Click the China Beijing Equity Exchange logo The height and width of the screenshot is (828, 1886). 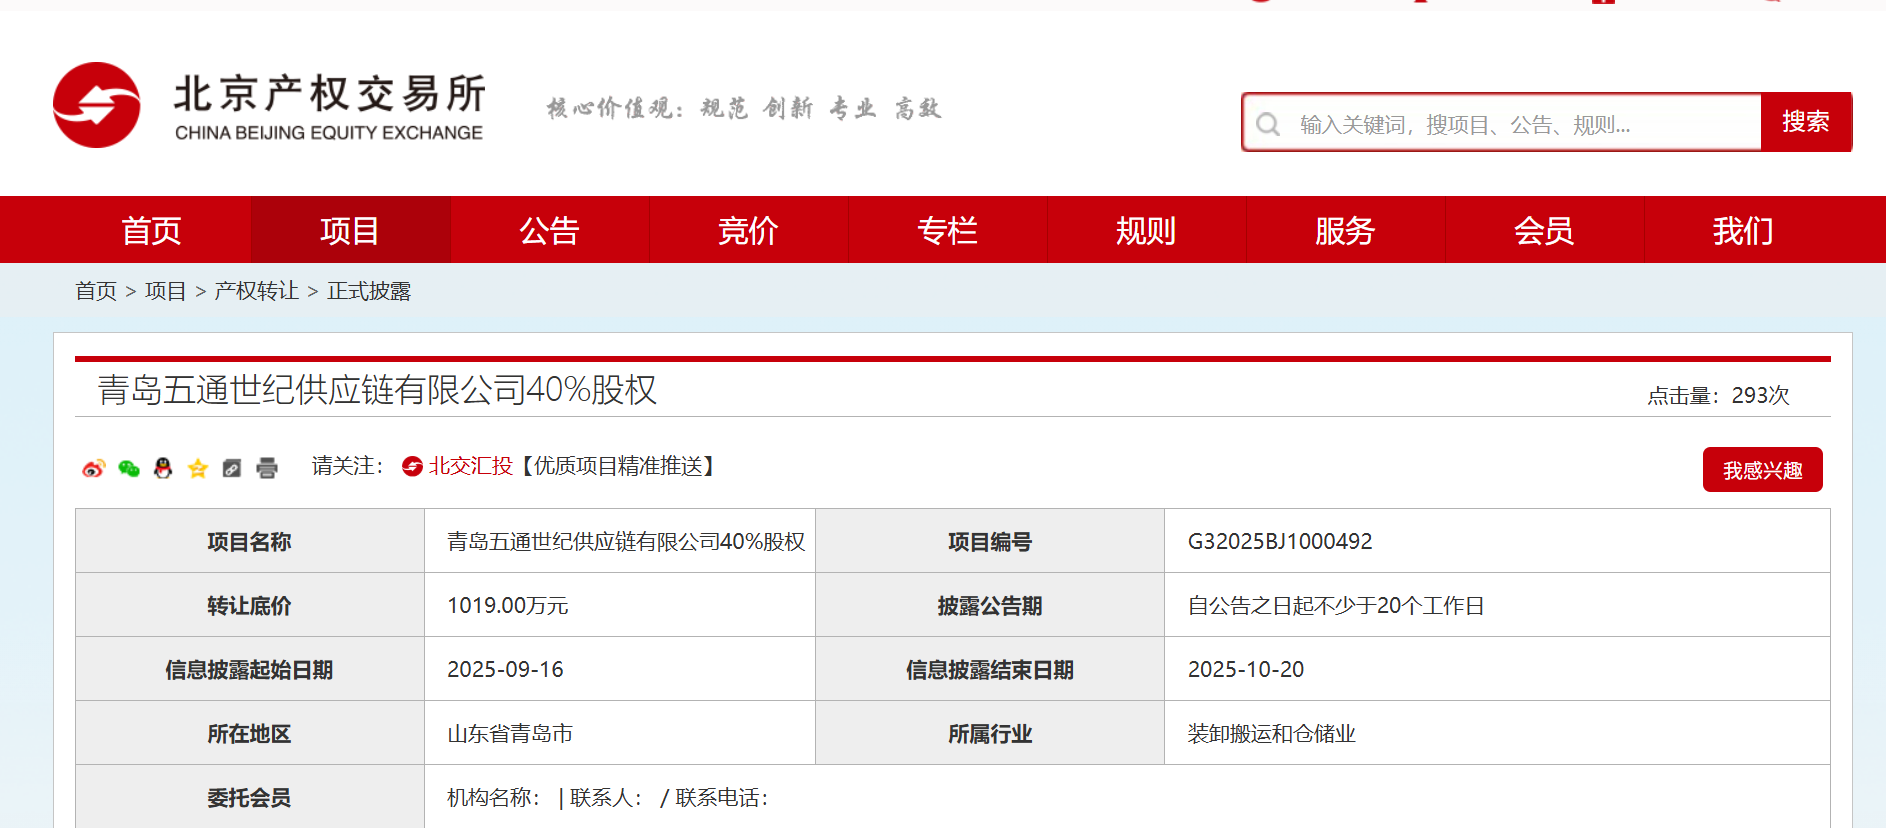click(268, 106)
